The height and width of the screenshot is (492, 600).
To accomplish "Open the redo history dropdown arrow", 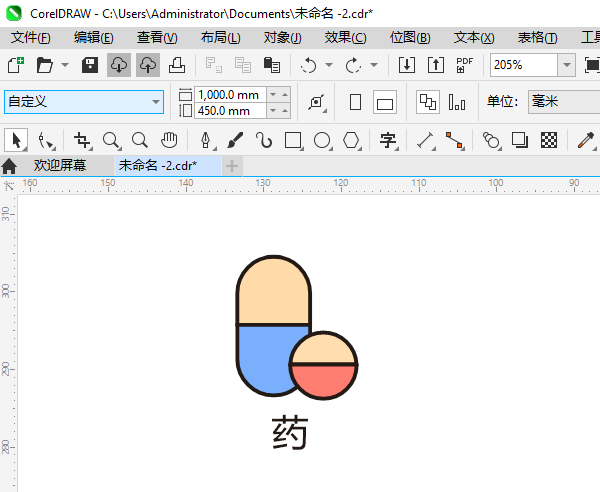I will (x=374, y=65).
